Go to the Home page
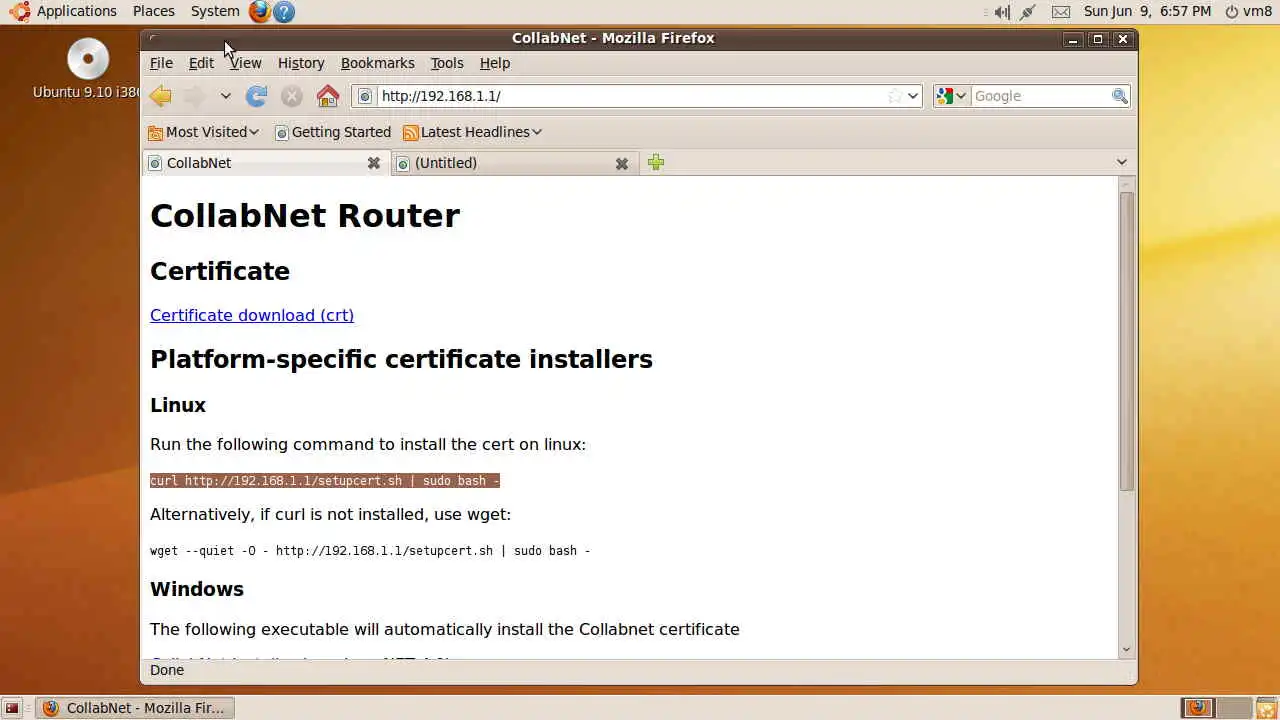1280x720 pixels. click(328, 96)
